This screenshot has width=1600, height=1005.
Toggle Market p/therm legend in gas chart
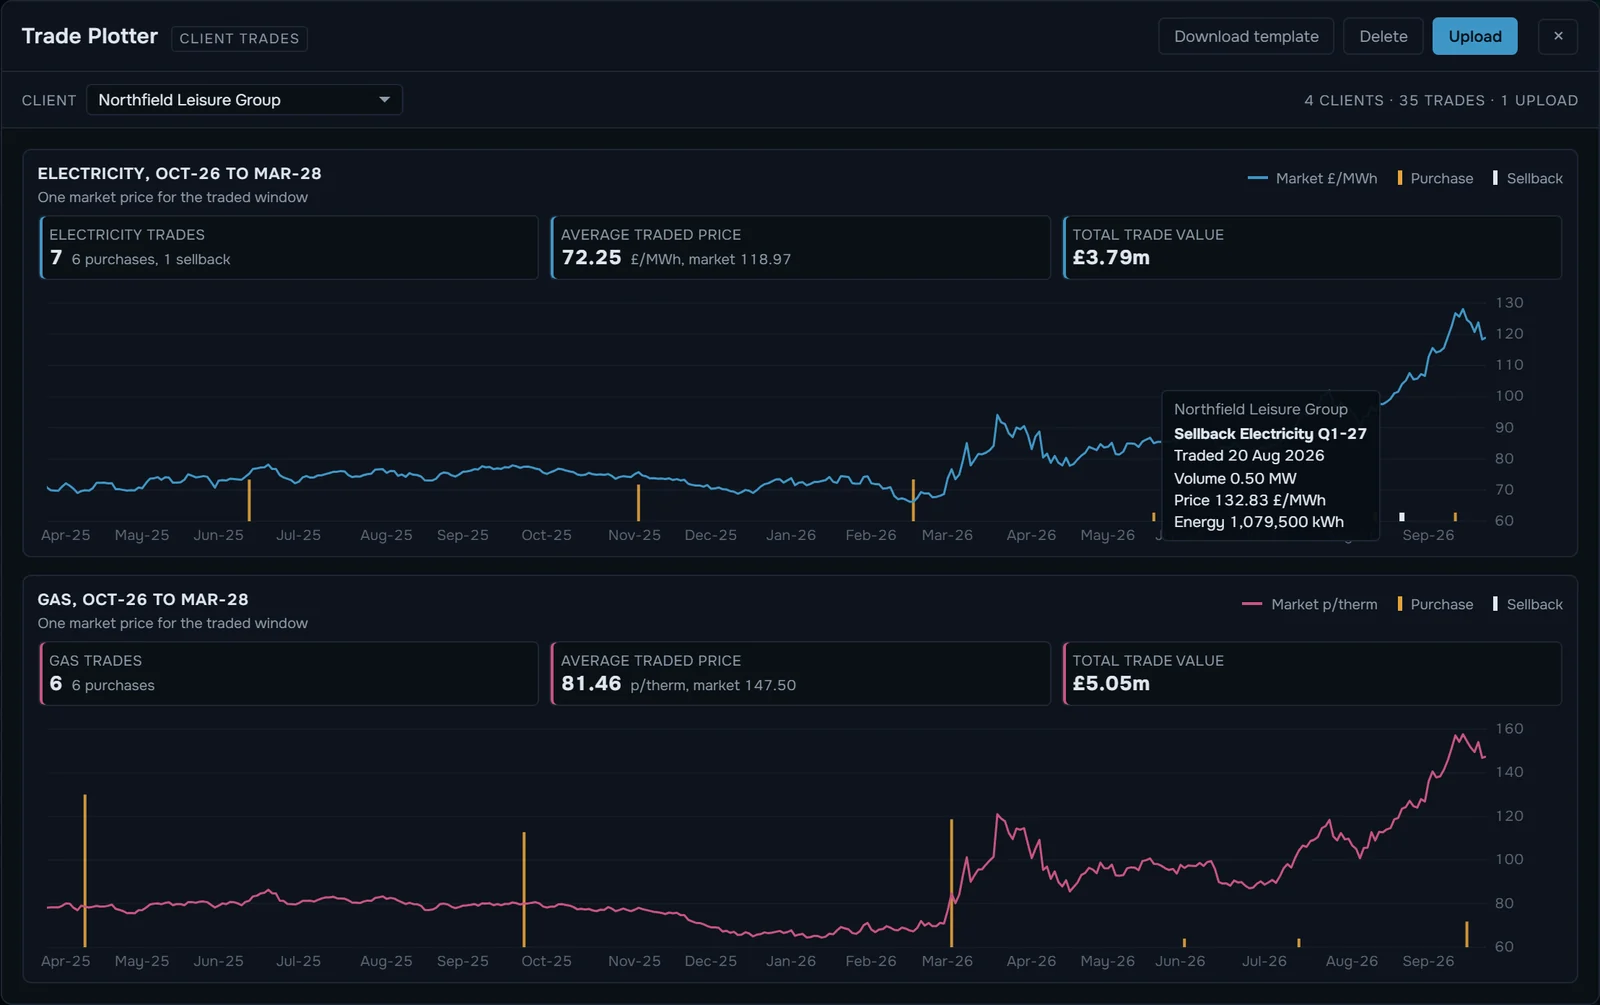1309,604
